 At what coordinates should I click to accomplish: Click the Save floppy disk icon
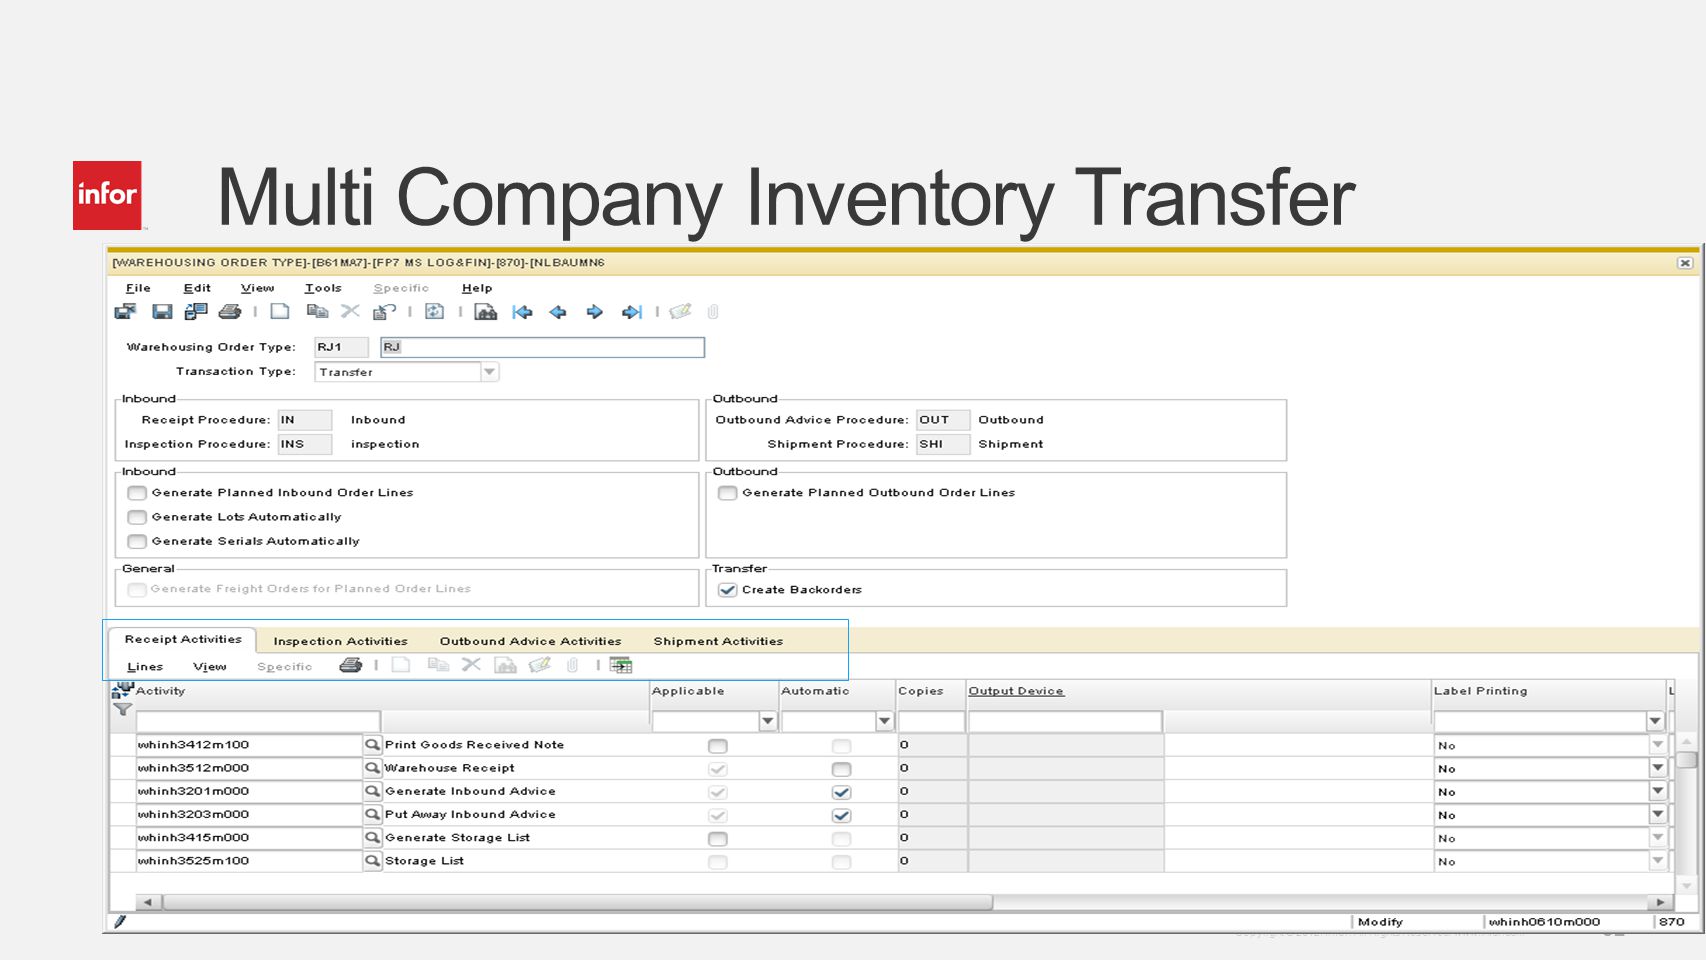click(162, 312)
